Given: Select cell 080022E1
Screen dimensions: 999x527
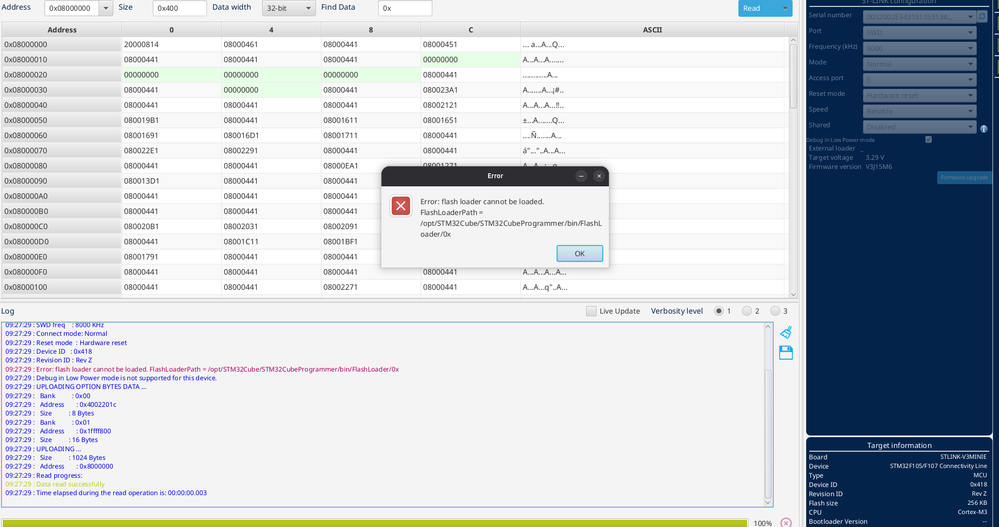Looking at the screenshot, I should click(x=171, y=151).
